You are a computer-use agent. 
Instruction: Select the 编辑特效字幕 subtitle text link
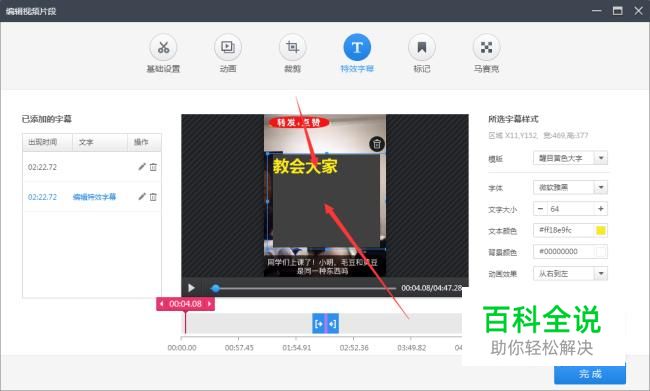click(x=95, y=197)
